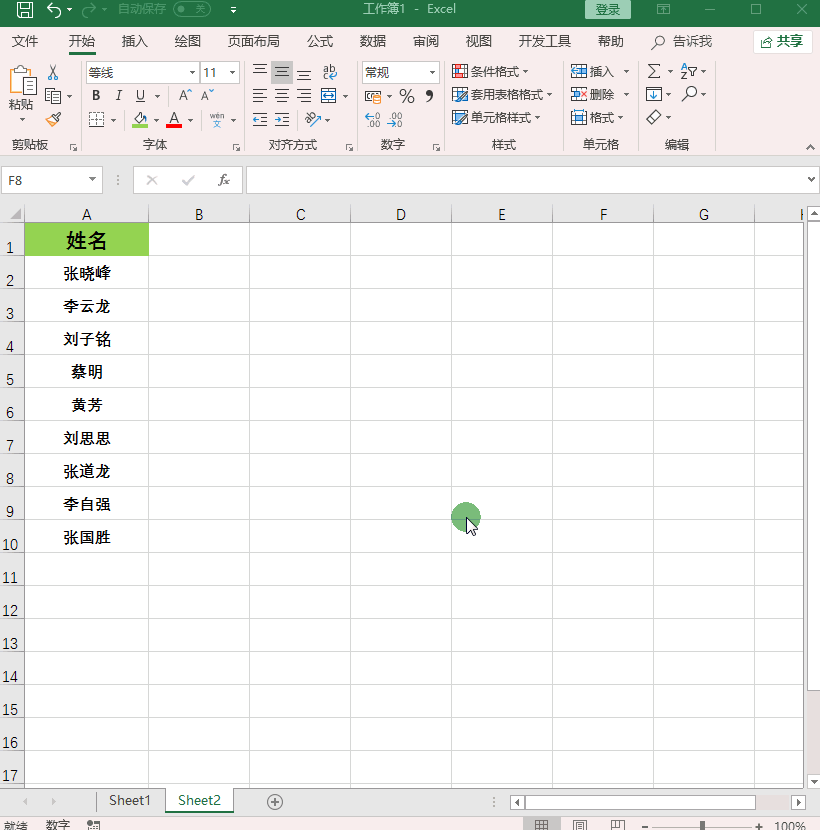Toggle the AutoSave switch
The height and width of the screenshot is (830, 820).
point(191,9)
